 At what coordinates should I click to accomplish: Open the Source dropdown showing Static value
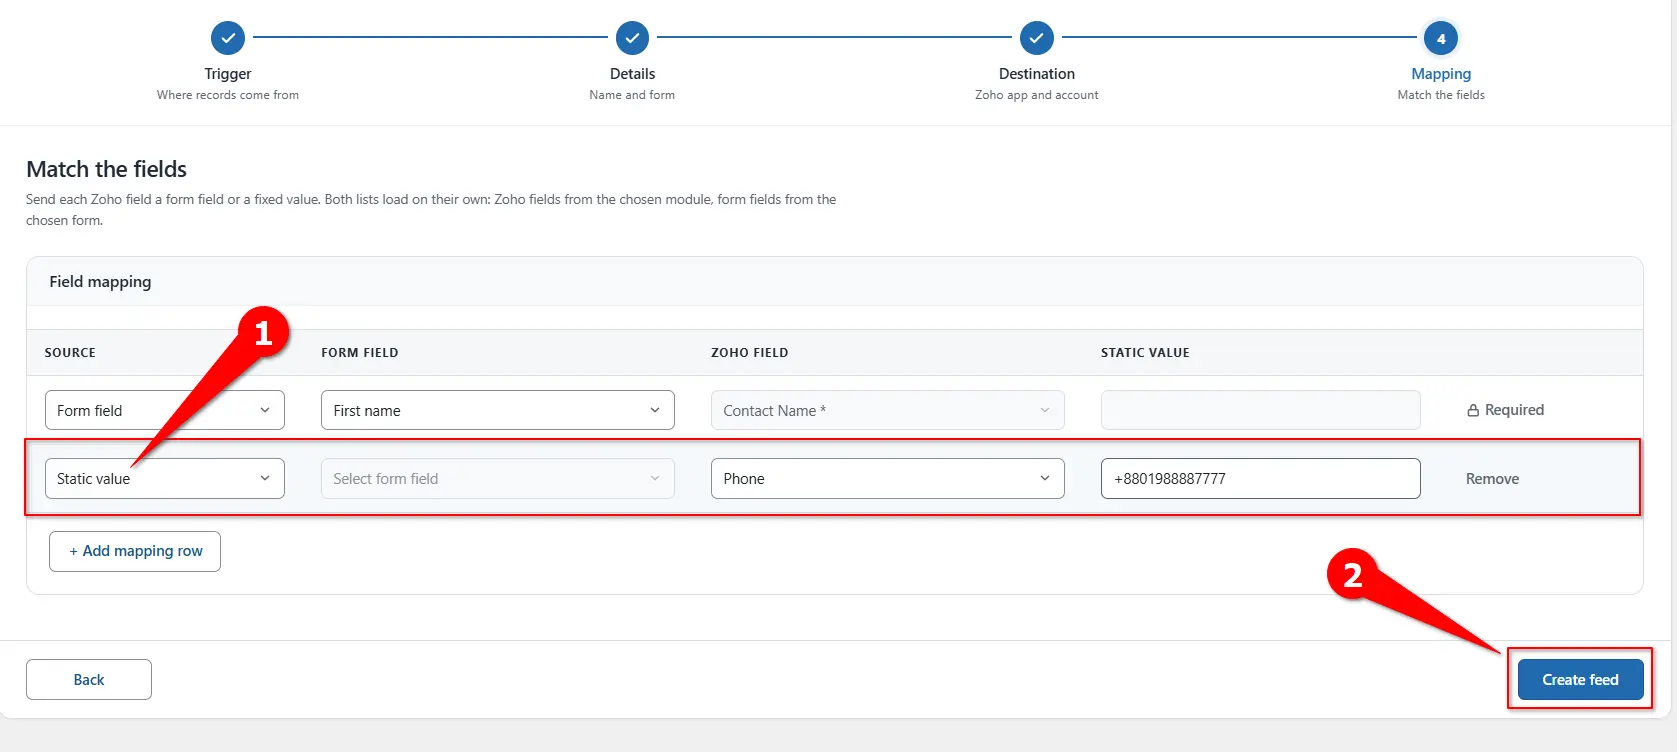[x=165, y=478]
